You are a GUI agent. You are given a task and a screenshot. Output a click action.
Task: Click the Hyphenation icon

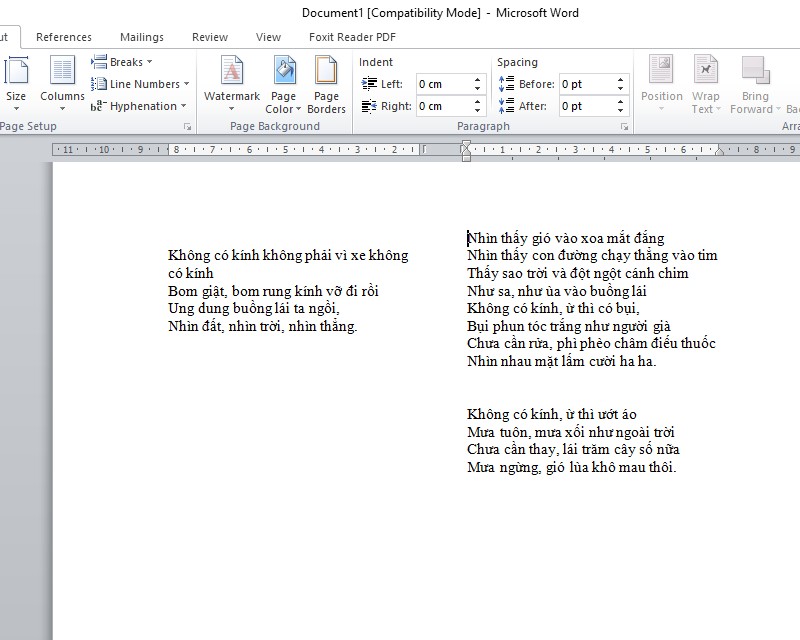[98, 106]
